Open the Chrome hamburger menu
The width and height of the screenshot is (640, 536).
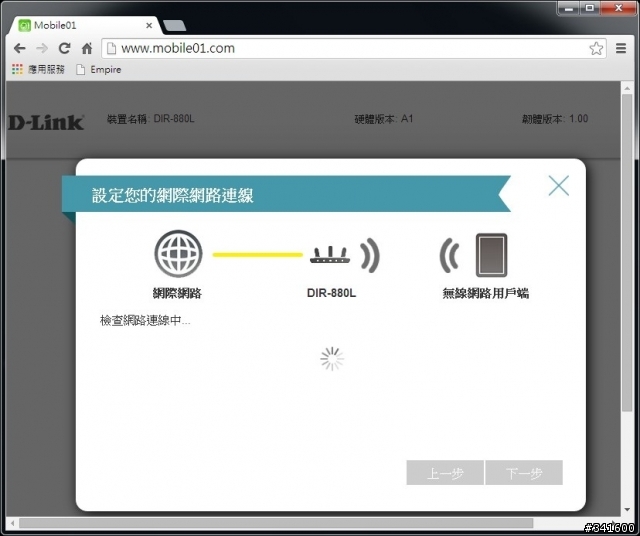[x=621, y=48]
